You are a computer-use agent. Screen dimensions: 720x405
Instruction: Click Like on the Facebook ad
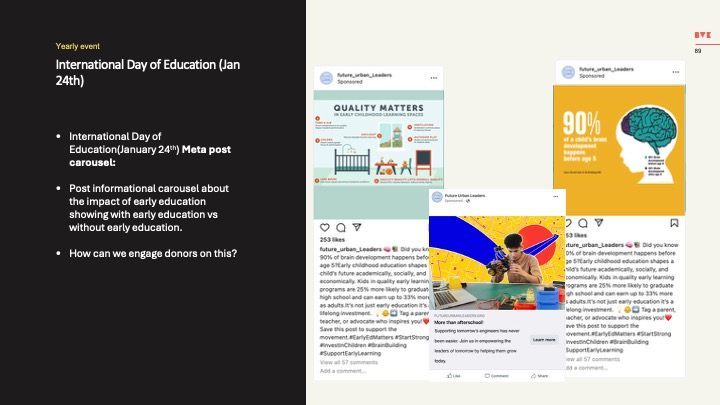click(x=454, y=376)
